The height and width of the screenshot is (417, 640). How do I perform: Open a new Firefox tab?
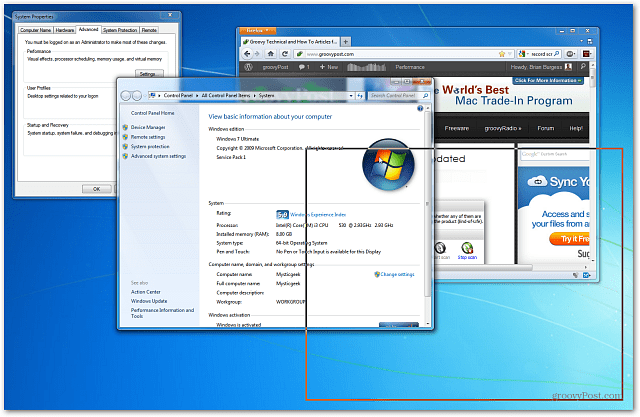(x=345, y=42)
